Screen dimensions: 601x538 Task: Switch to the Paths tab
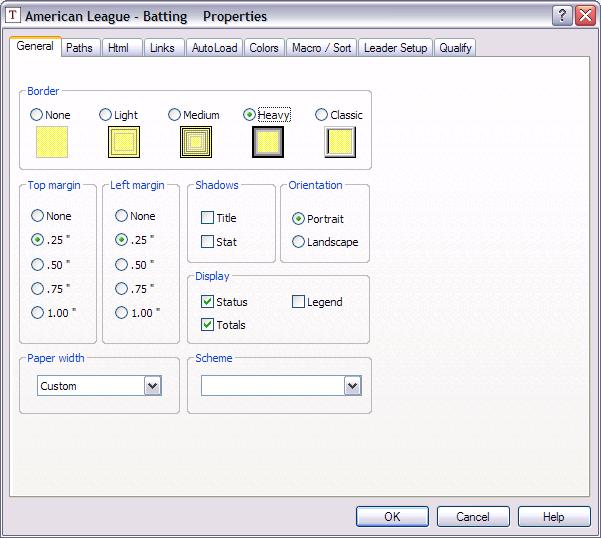pos(79,48)
